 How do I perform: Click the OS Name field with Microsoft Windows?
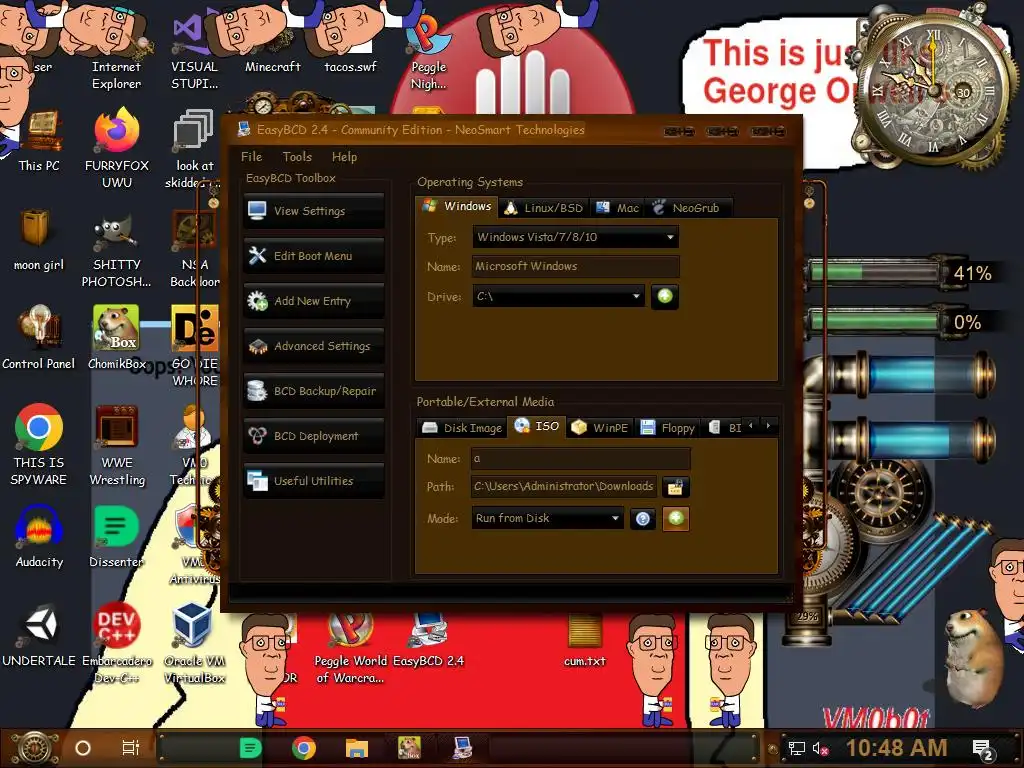[575, 266]
